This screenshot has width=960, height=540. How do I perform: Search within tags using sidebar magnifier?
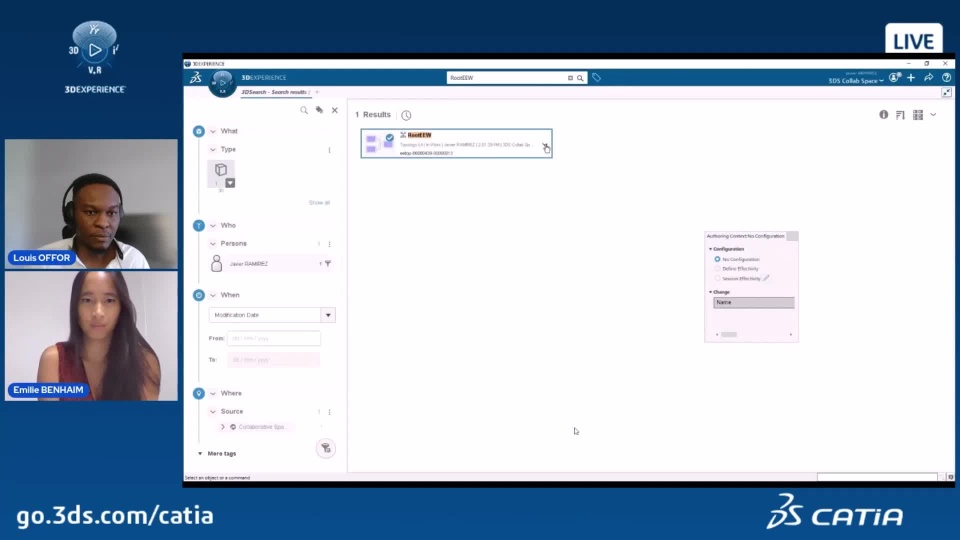pos(304,110)
